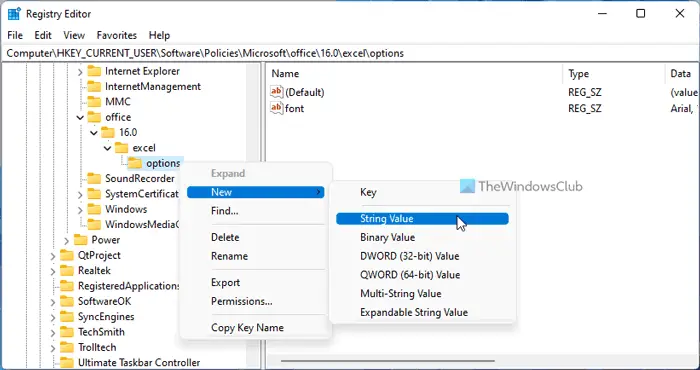700x370 pixels.
Task: Click the options folder icon
Action: (x=135, y=163)
